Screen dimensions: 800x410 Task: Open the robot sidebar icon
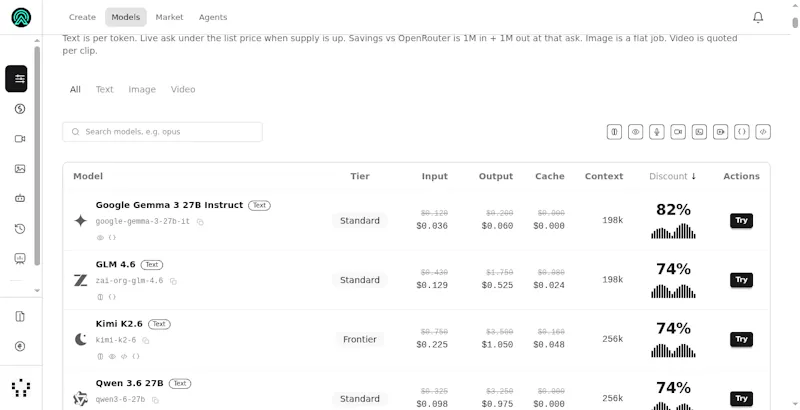pyautogui.click(x=20, y=198)
